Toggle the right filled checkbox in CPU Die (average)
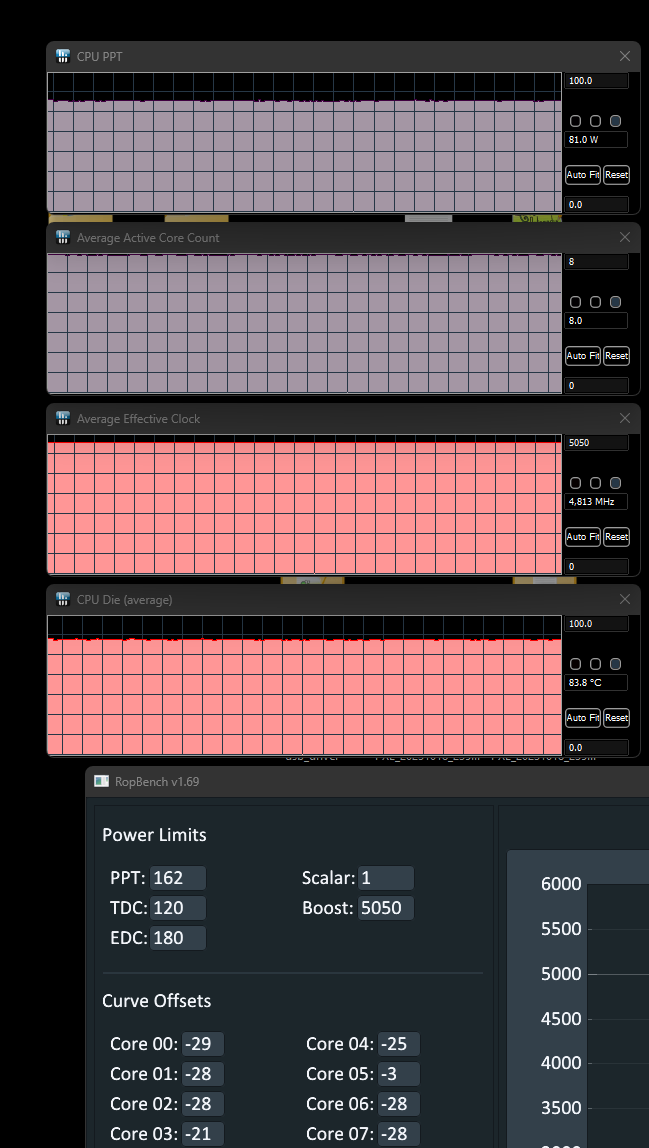Image resolution: width=649 pixels, height=1148 pixels. [x=615, y=663]
